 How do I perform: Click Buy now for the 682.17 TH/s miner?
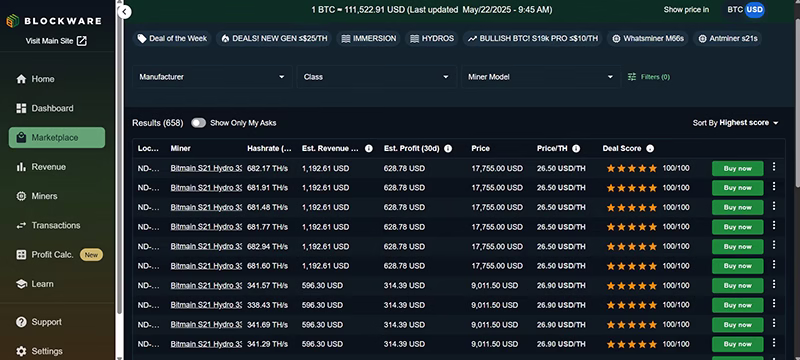tap(737, 169)
